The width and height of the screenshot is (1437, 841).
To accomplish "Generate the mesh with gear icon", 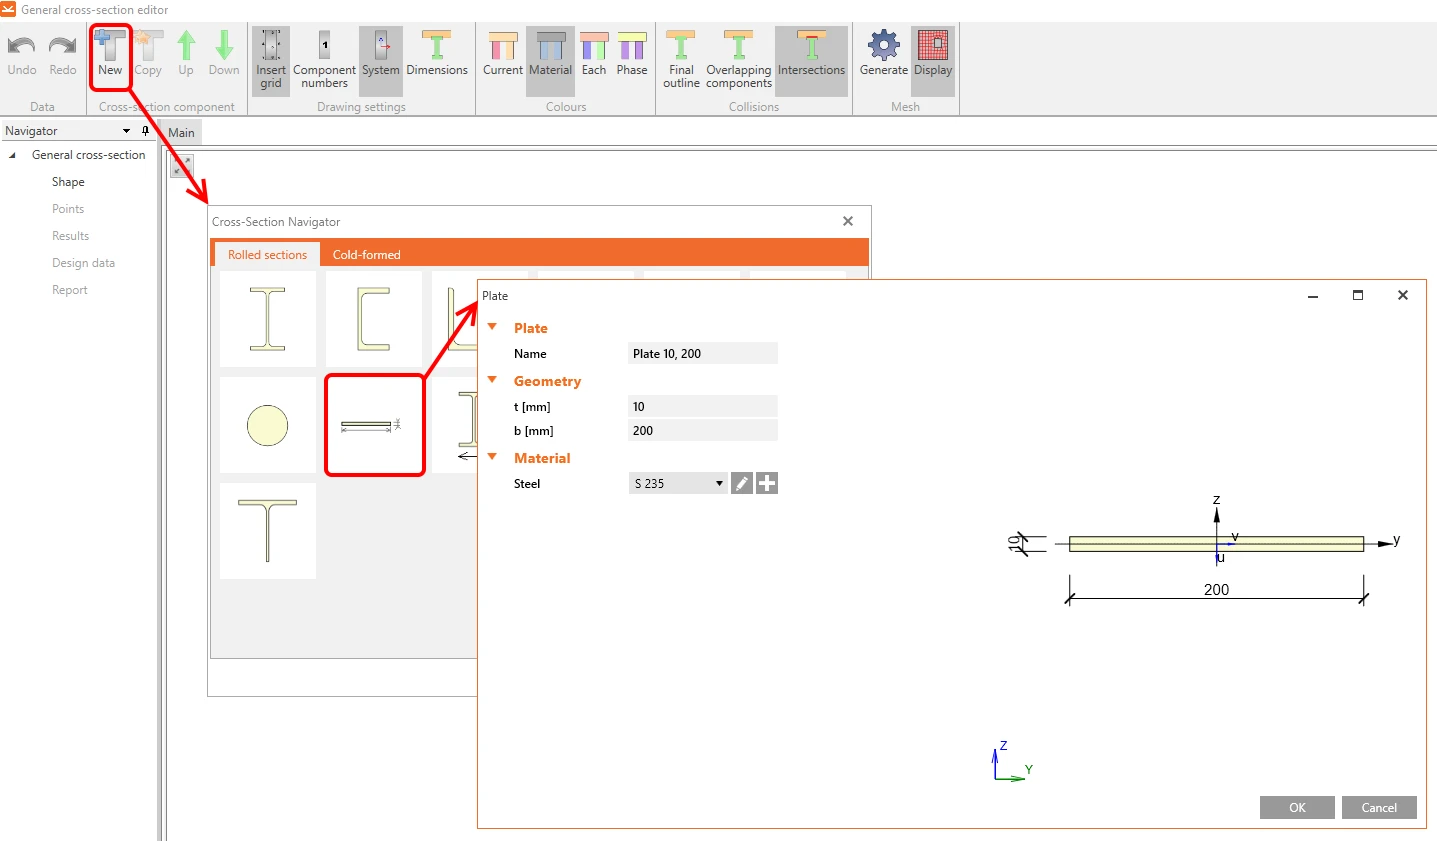I will [884, 54].
